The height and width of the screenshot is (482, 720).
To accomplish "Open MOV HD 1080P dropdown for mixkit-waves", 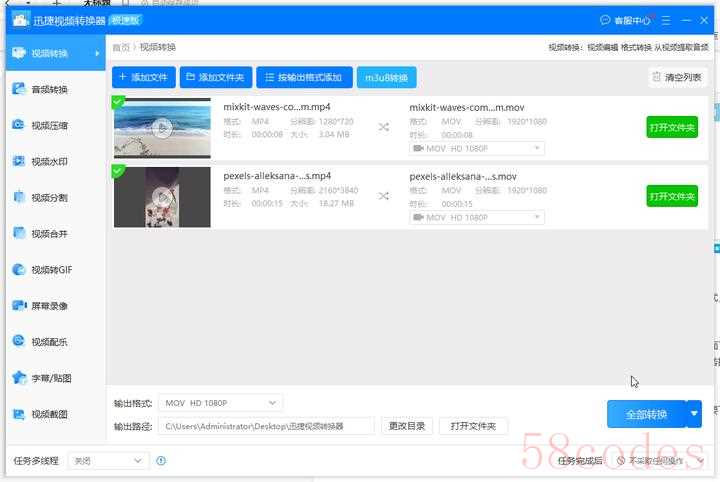I will click(477, 148).
